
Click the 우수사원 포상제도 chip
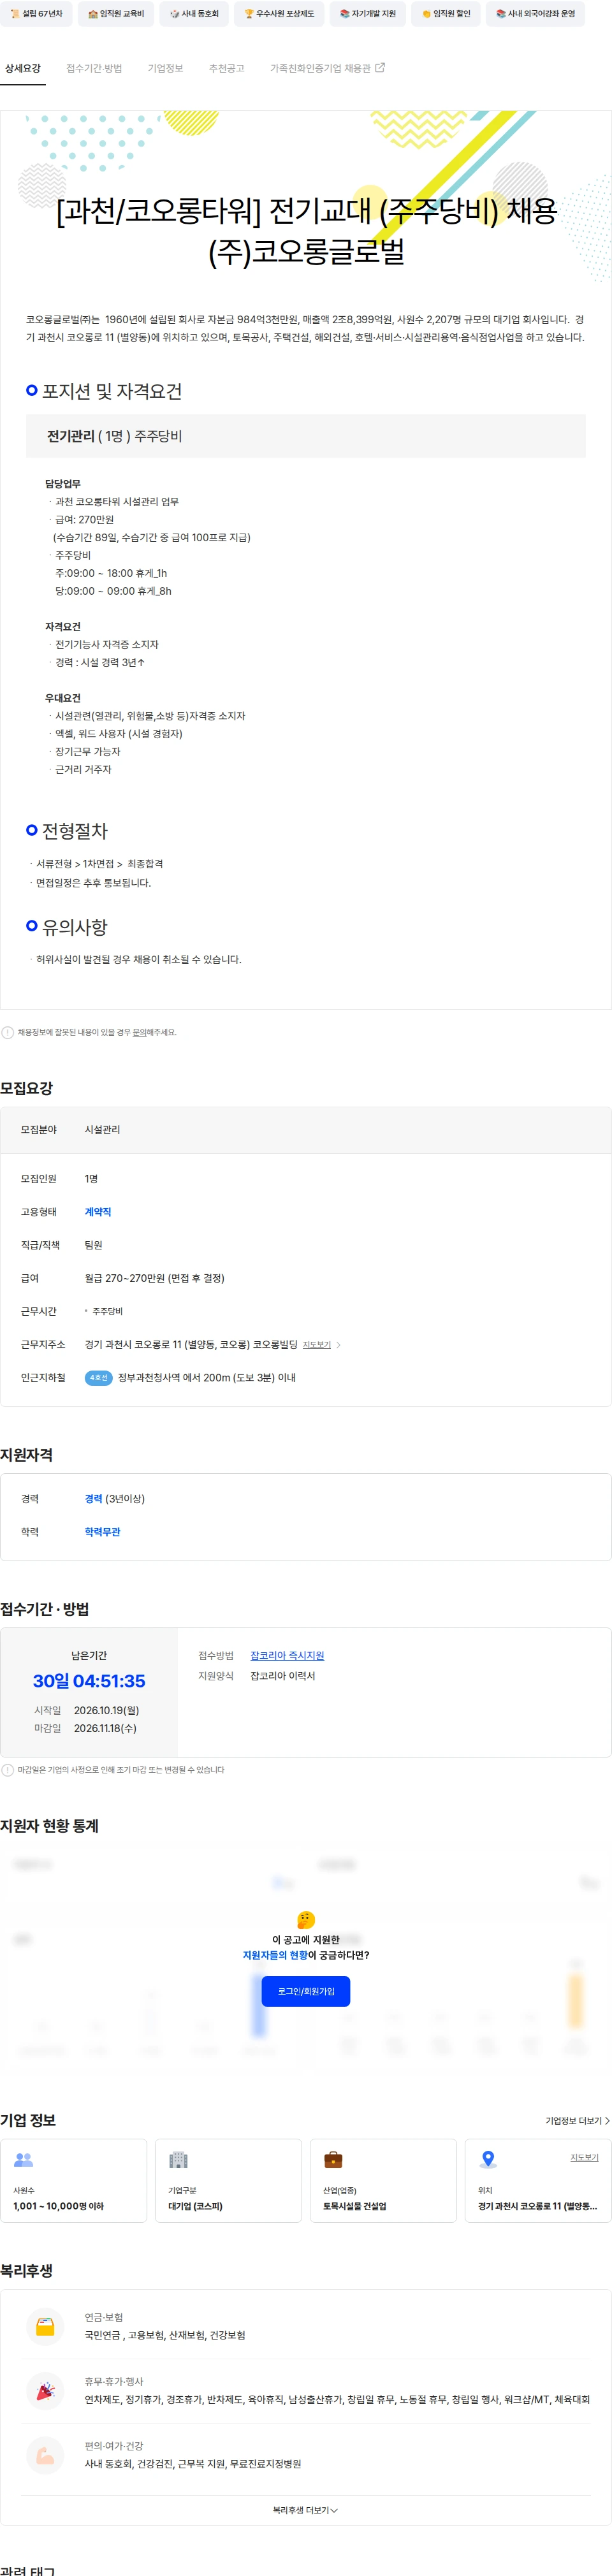(279, 14)
